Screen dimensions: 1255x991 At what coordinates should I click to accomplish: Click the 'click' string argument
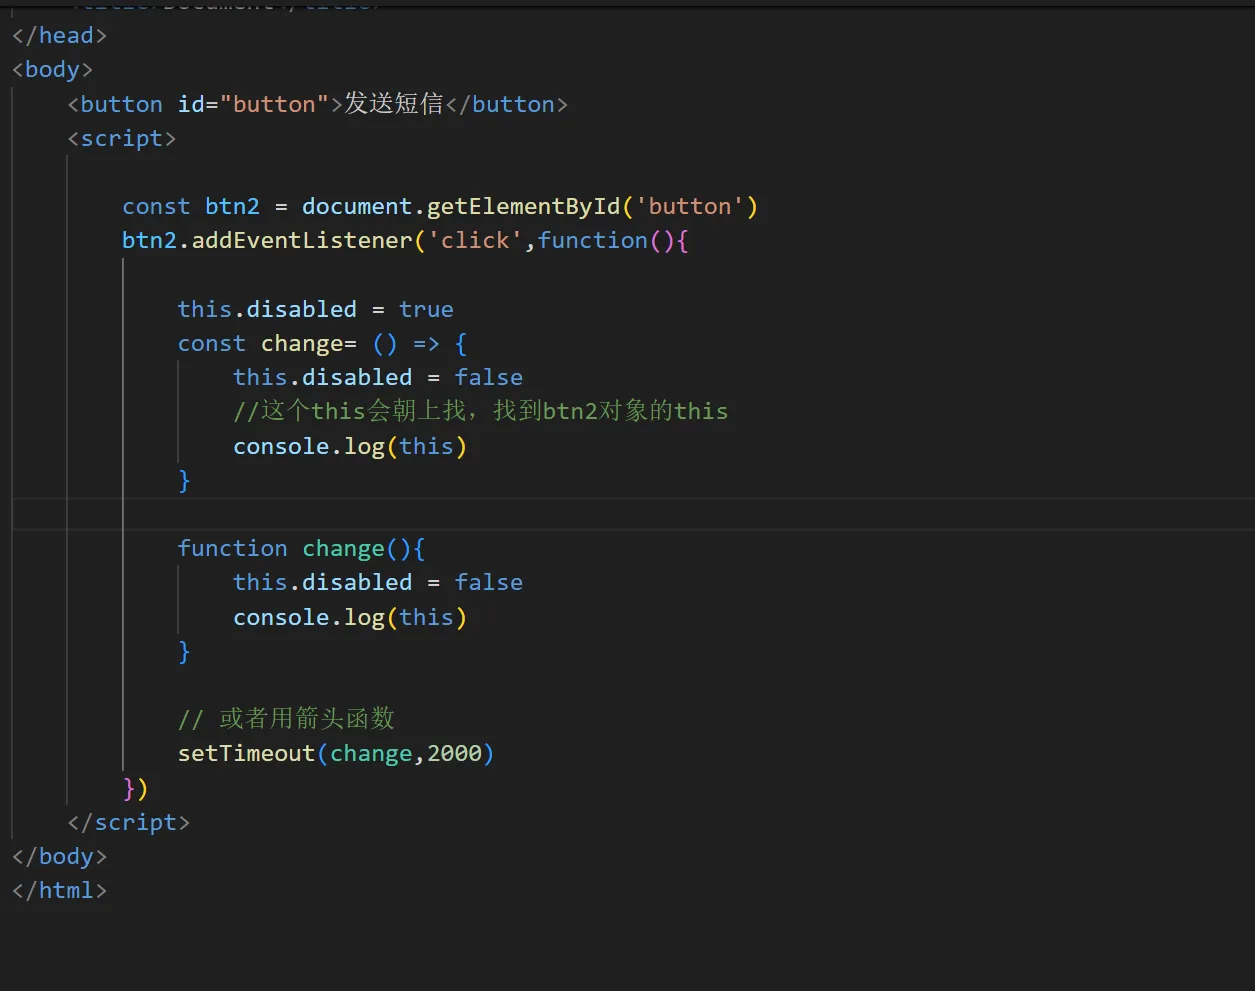coord(476,241)
